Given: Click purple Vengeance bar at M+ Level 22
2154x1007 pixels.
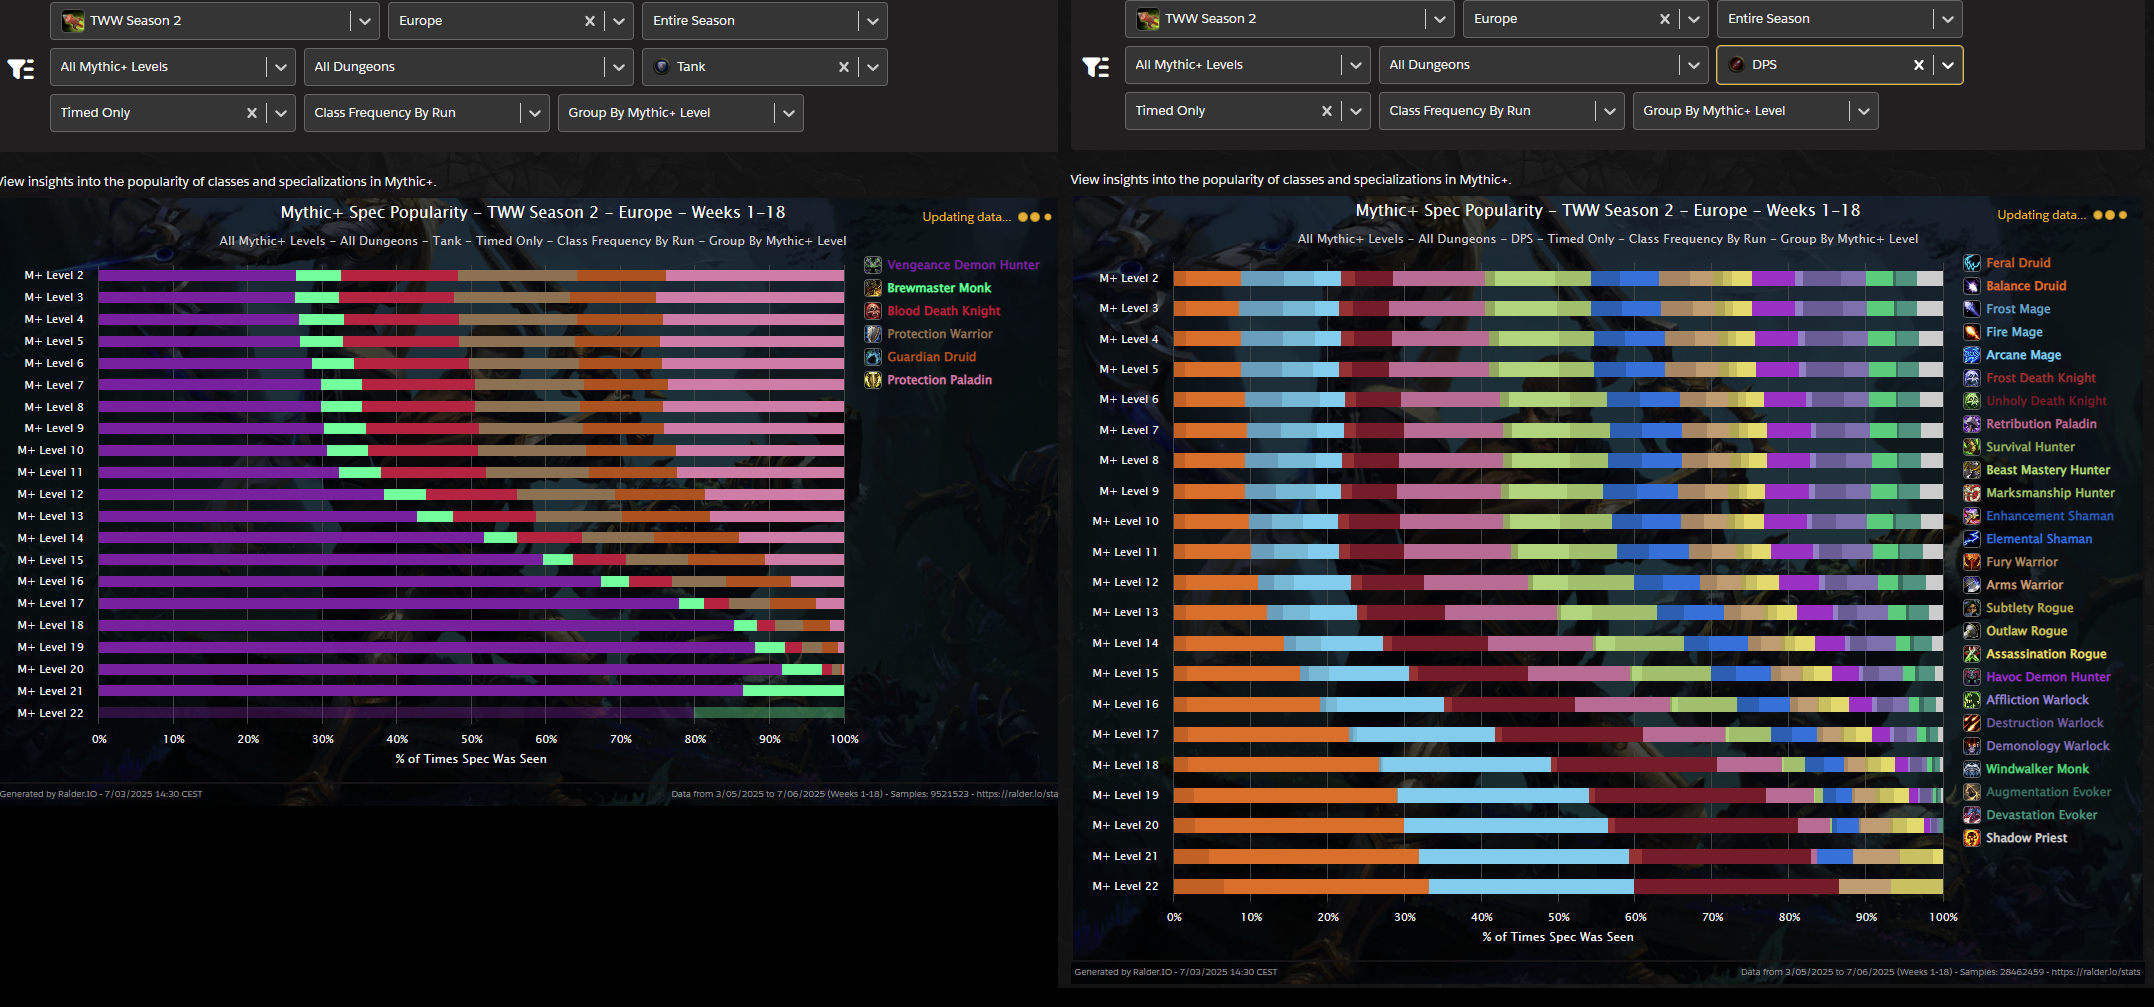Looking at the screenshot, I should (x=396, y=713).
